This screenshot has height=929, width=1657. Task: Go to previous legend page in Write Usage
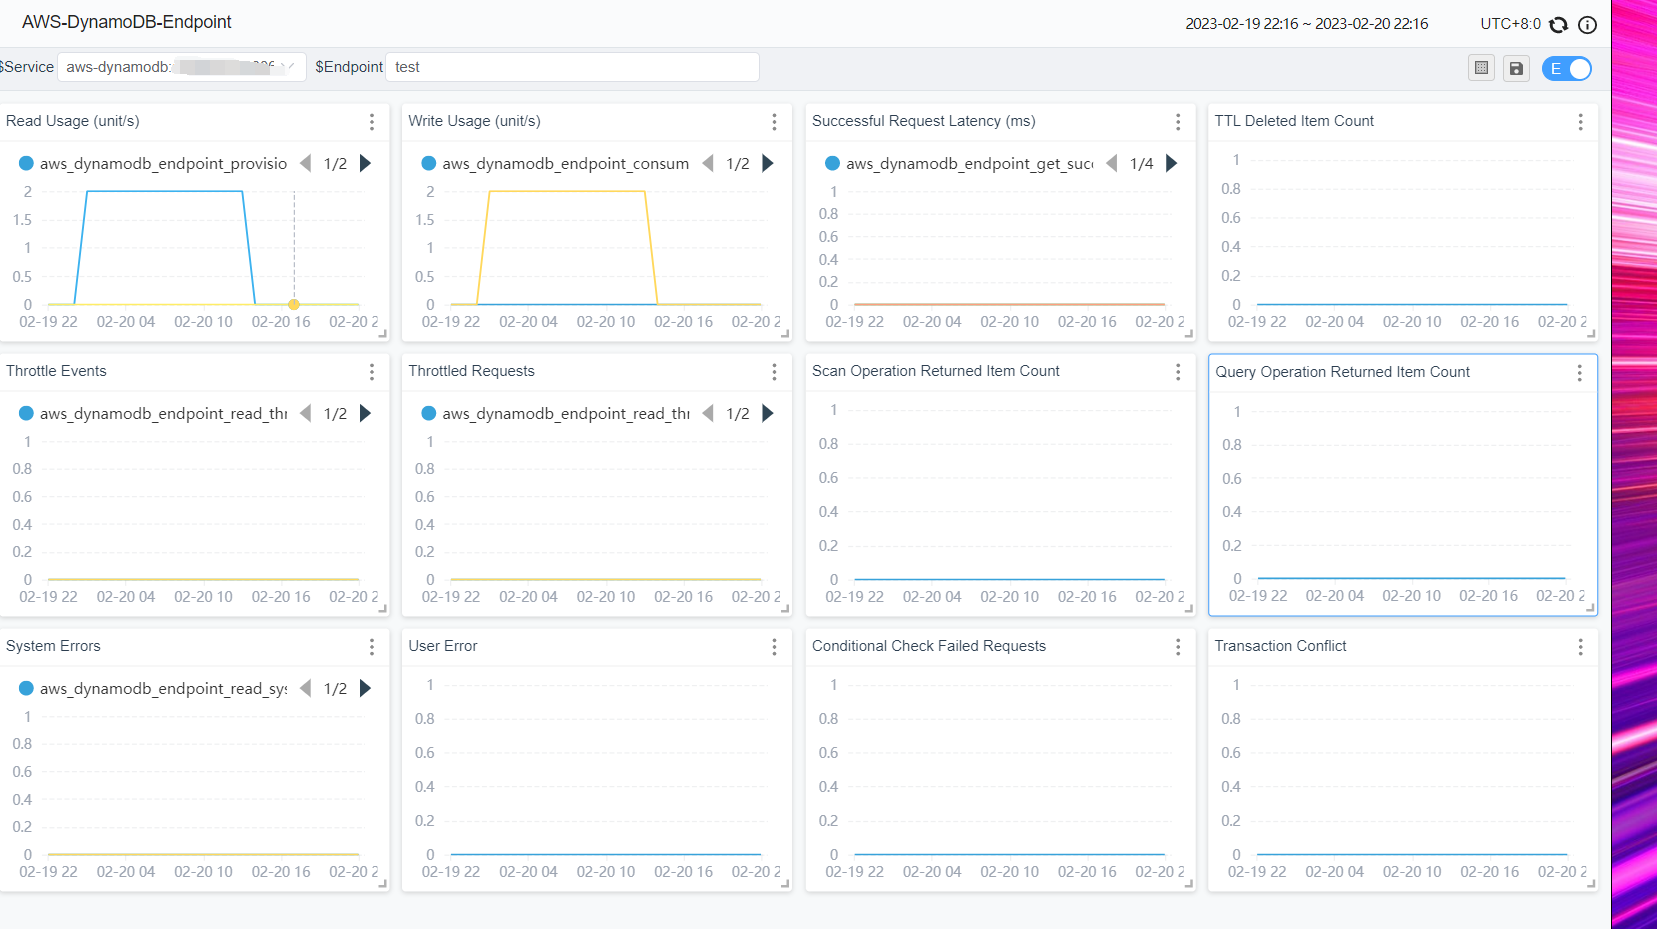(708, 163)
